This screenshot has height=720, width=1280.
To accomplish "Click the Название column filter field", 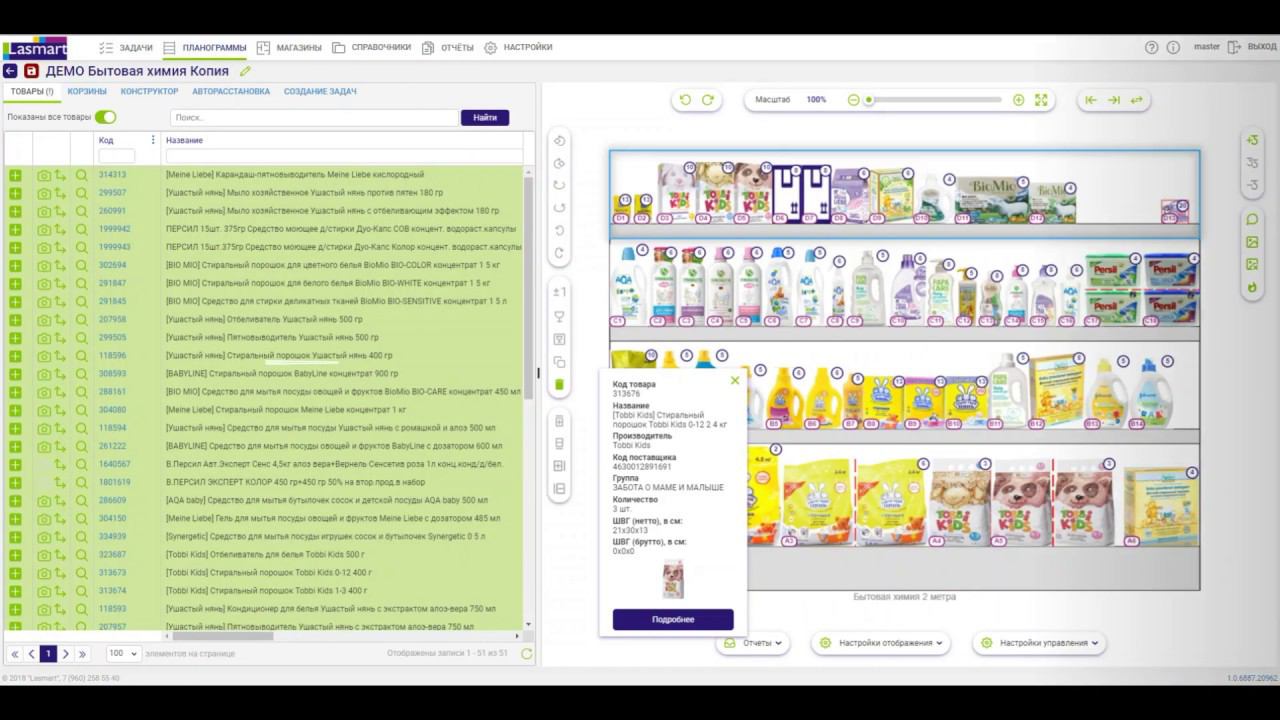I will (344, 156).
